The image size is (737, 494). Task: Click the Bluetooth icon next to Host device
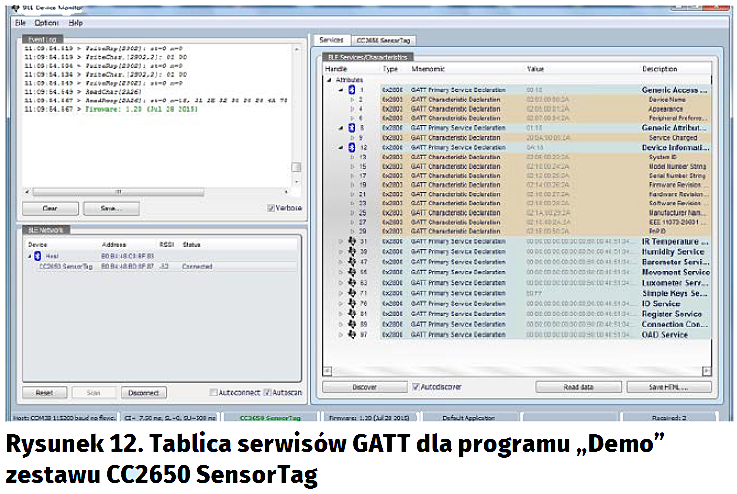tap(38, 256)
